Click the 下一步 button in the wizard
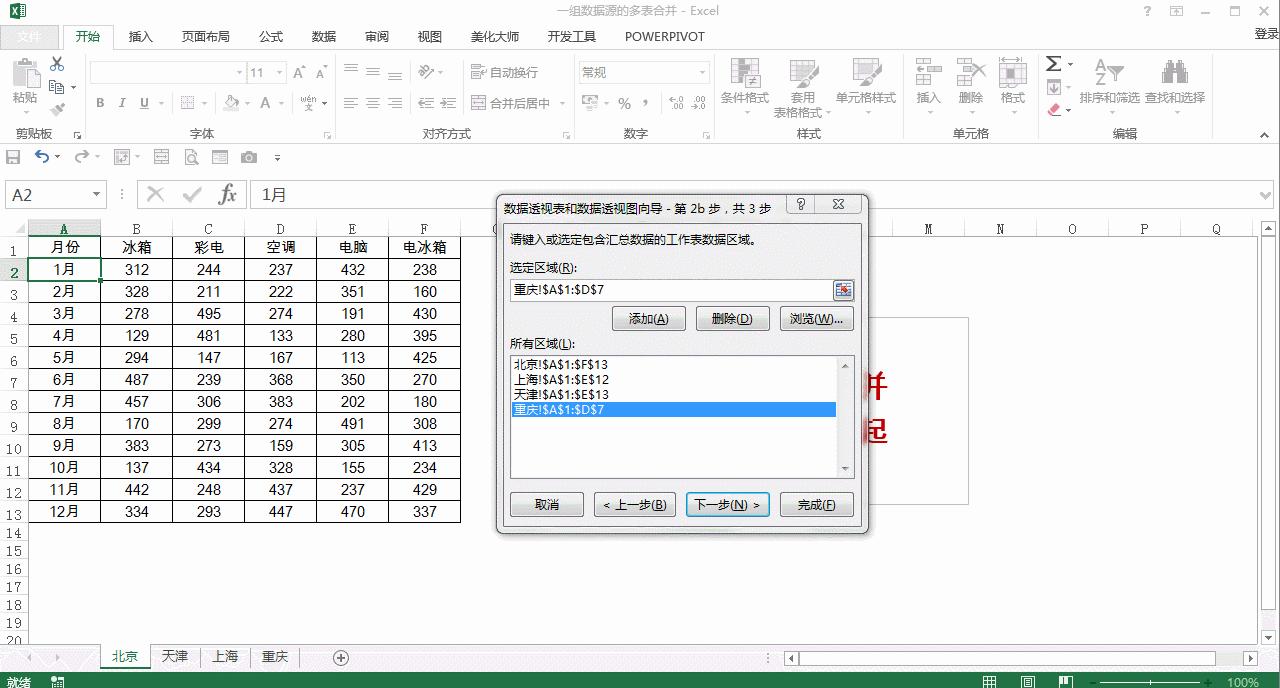This screenshot has height=688, width=1280. 727,504
